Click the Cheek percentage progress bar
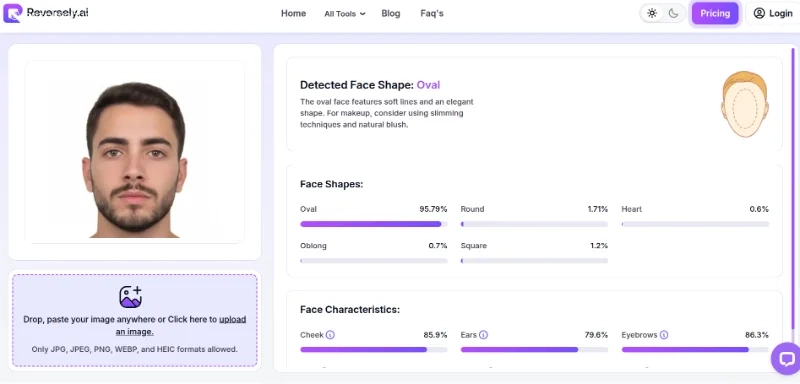 point(373,350)
